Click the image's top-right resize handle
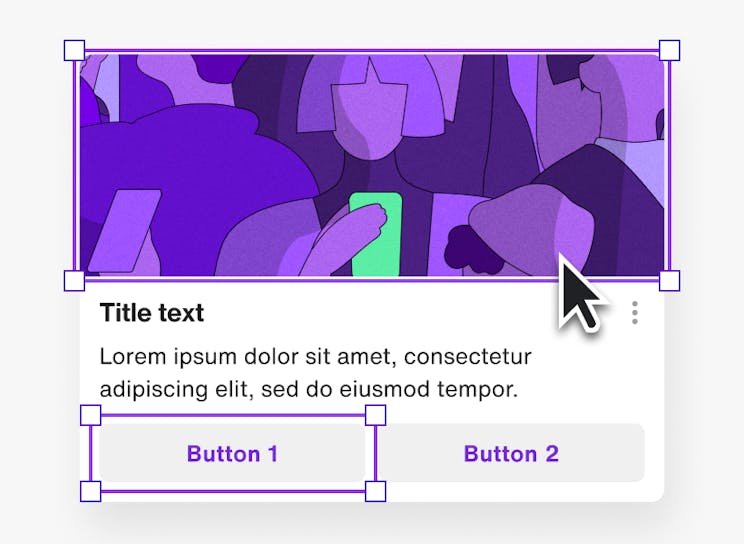This screenshot has width=744, height=544. 670,50
